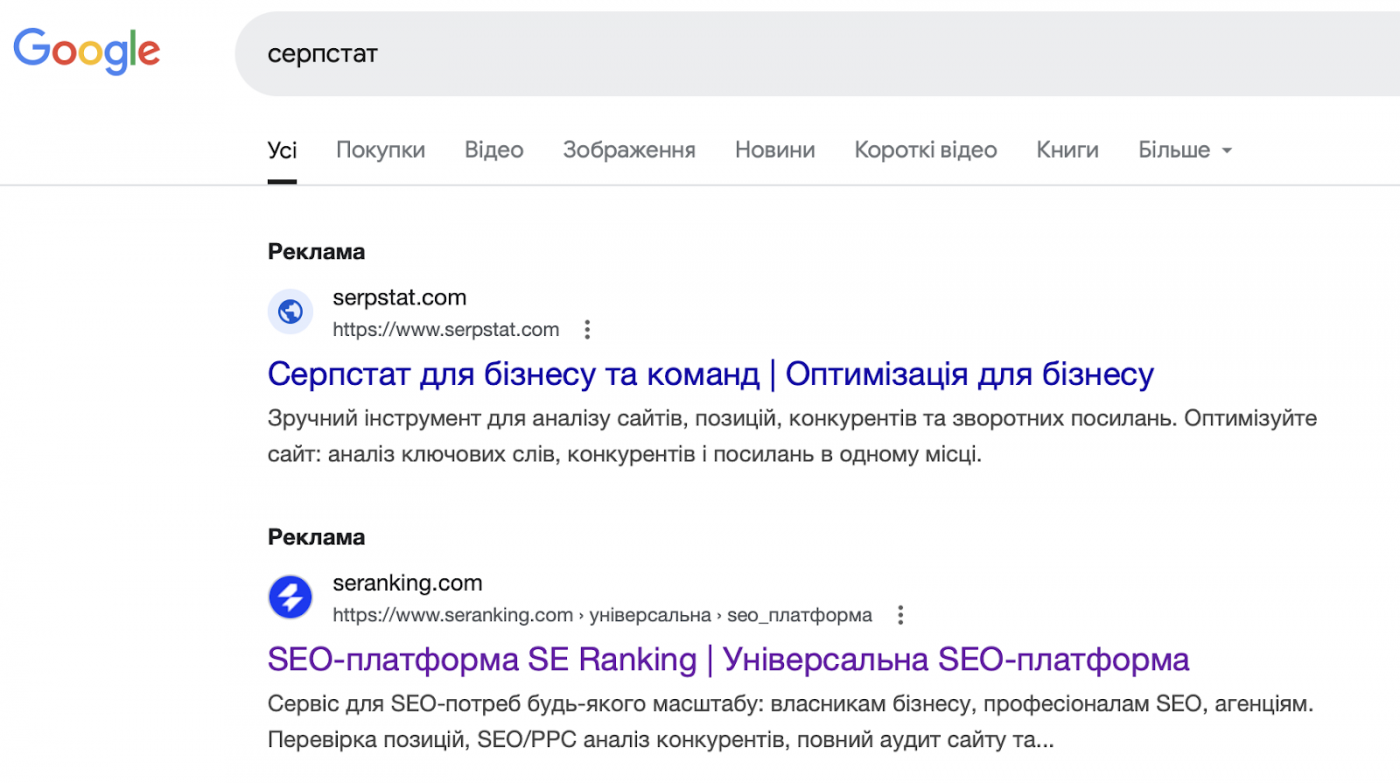The image size is (1400, 783).
Task: Click the search box containing серпстат
Action: click(x=817, y=54)
